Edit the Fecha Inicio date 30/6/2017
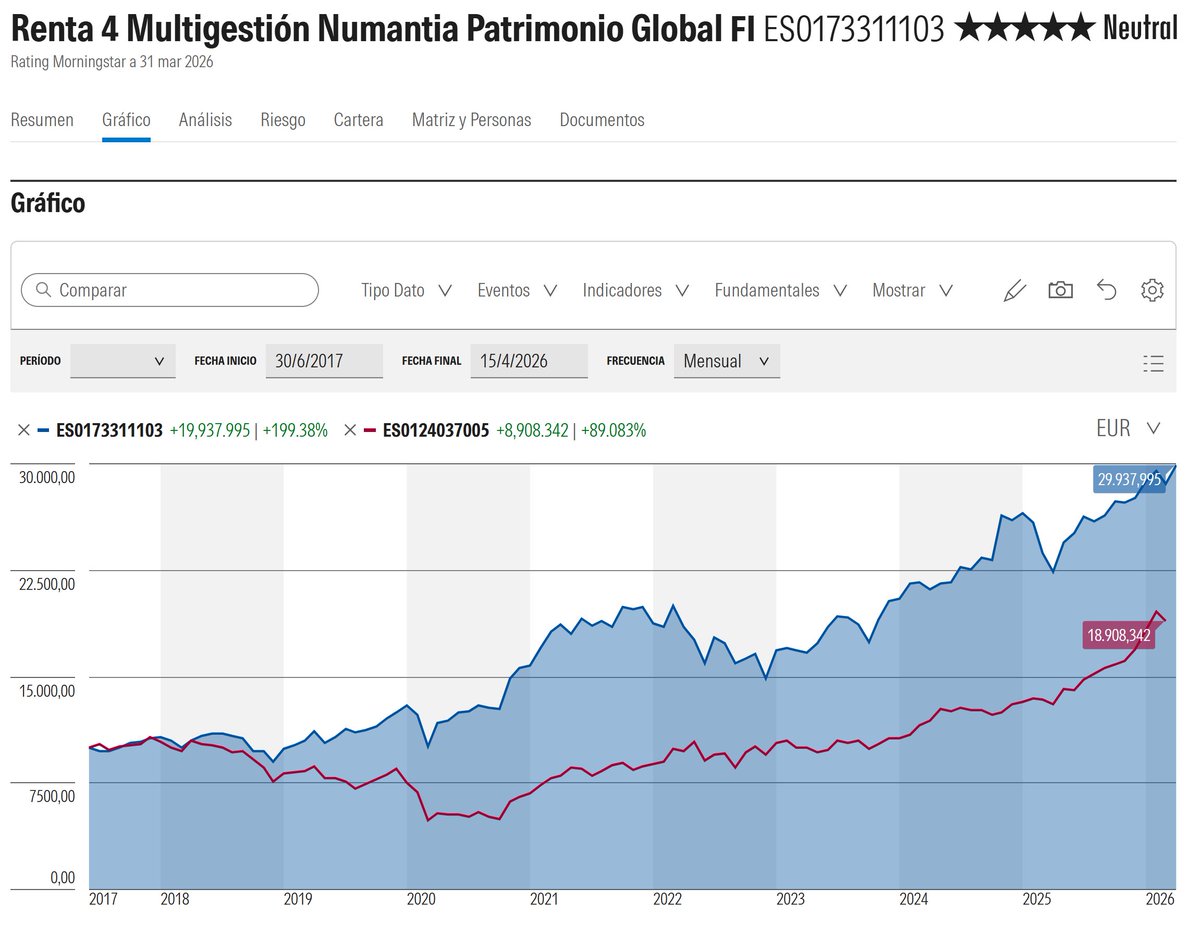The image size is (1200, 926). (x=324, y=361)
